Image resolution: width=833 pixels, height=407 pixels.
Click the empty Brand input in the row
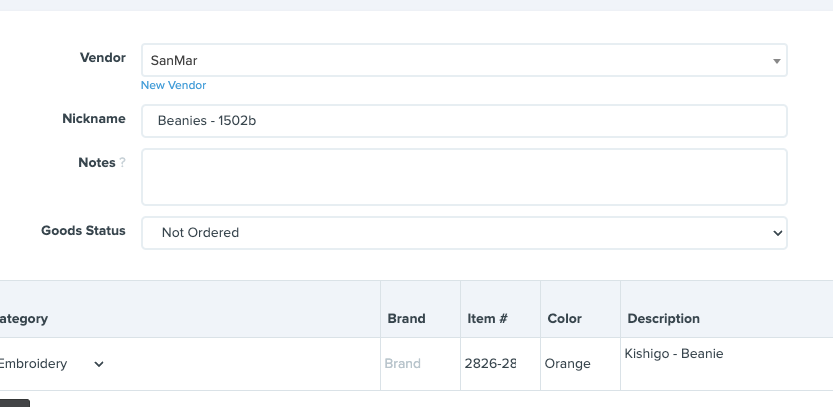[419, 364]
